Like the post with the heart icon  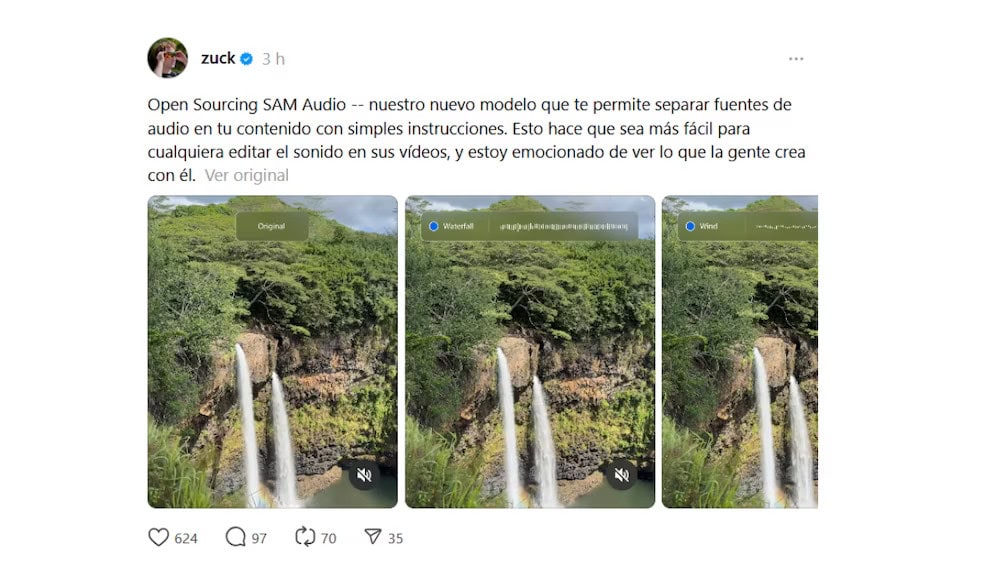click(157, 537)
